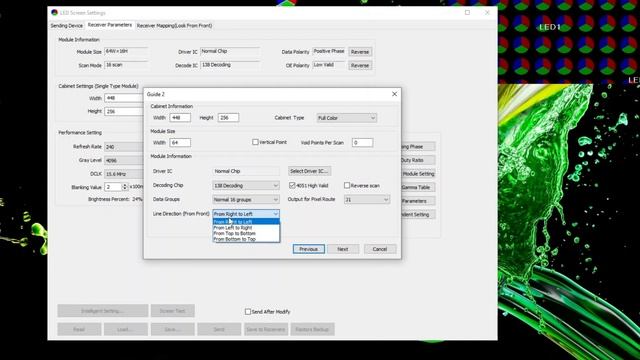Click the Select Driver IC button
Screen dimensions: 640x360
[x=309, y=171]
